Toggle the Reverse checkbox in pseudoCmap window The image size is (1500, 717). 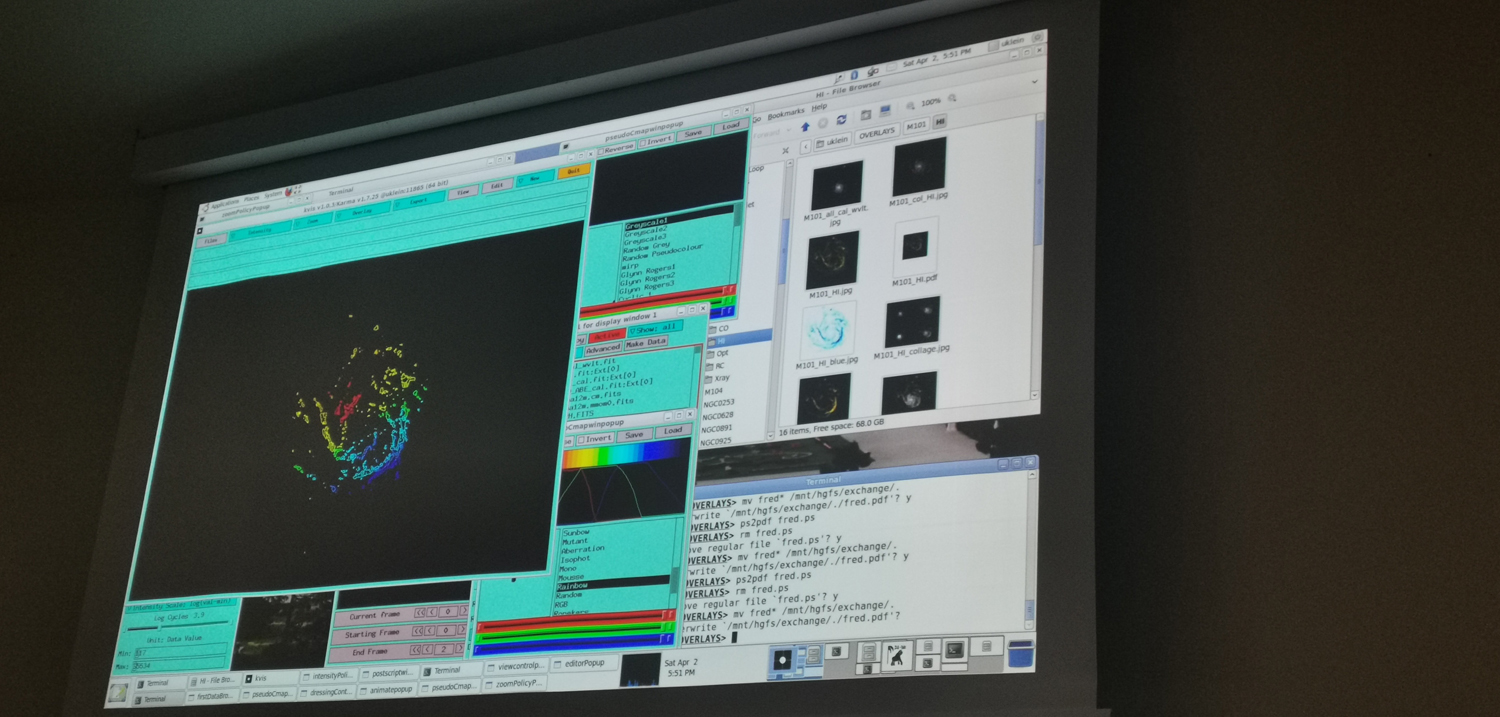click(x=616, y=149)
